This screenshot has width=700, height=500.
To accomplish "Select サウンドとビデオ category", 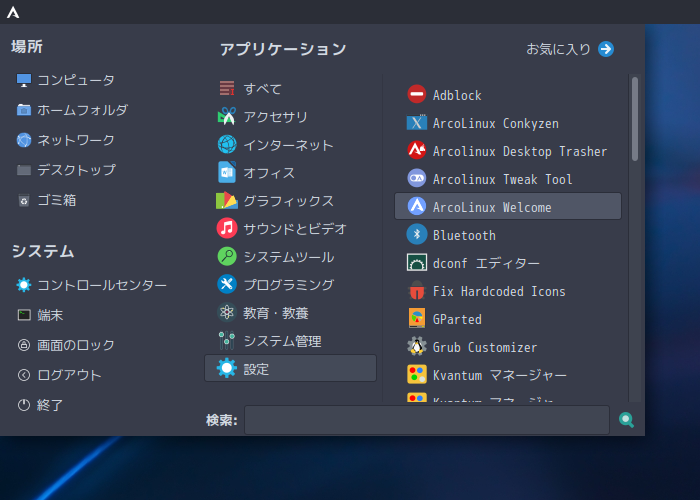I will pos(290,229).
